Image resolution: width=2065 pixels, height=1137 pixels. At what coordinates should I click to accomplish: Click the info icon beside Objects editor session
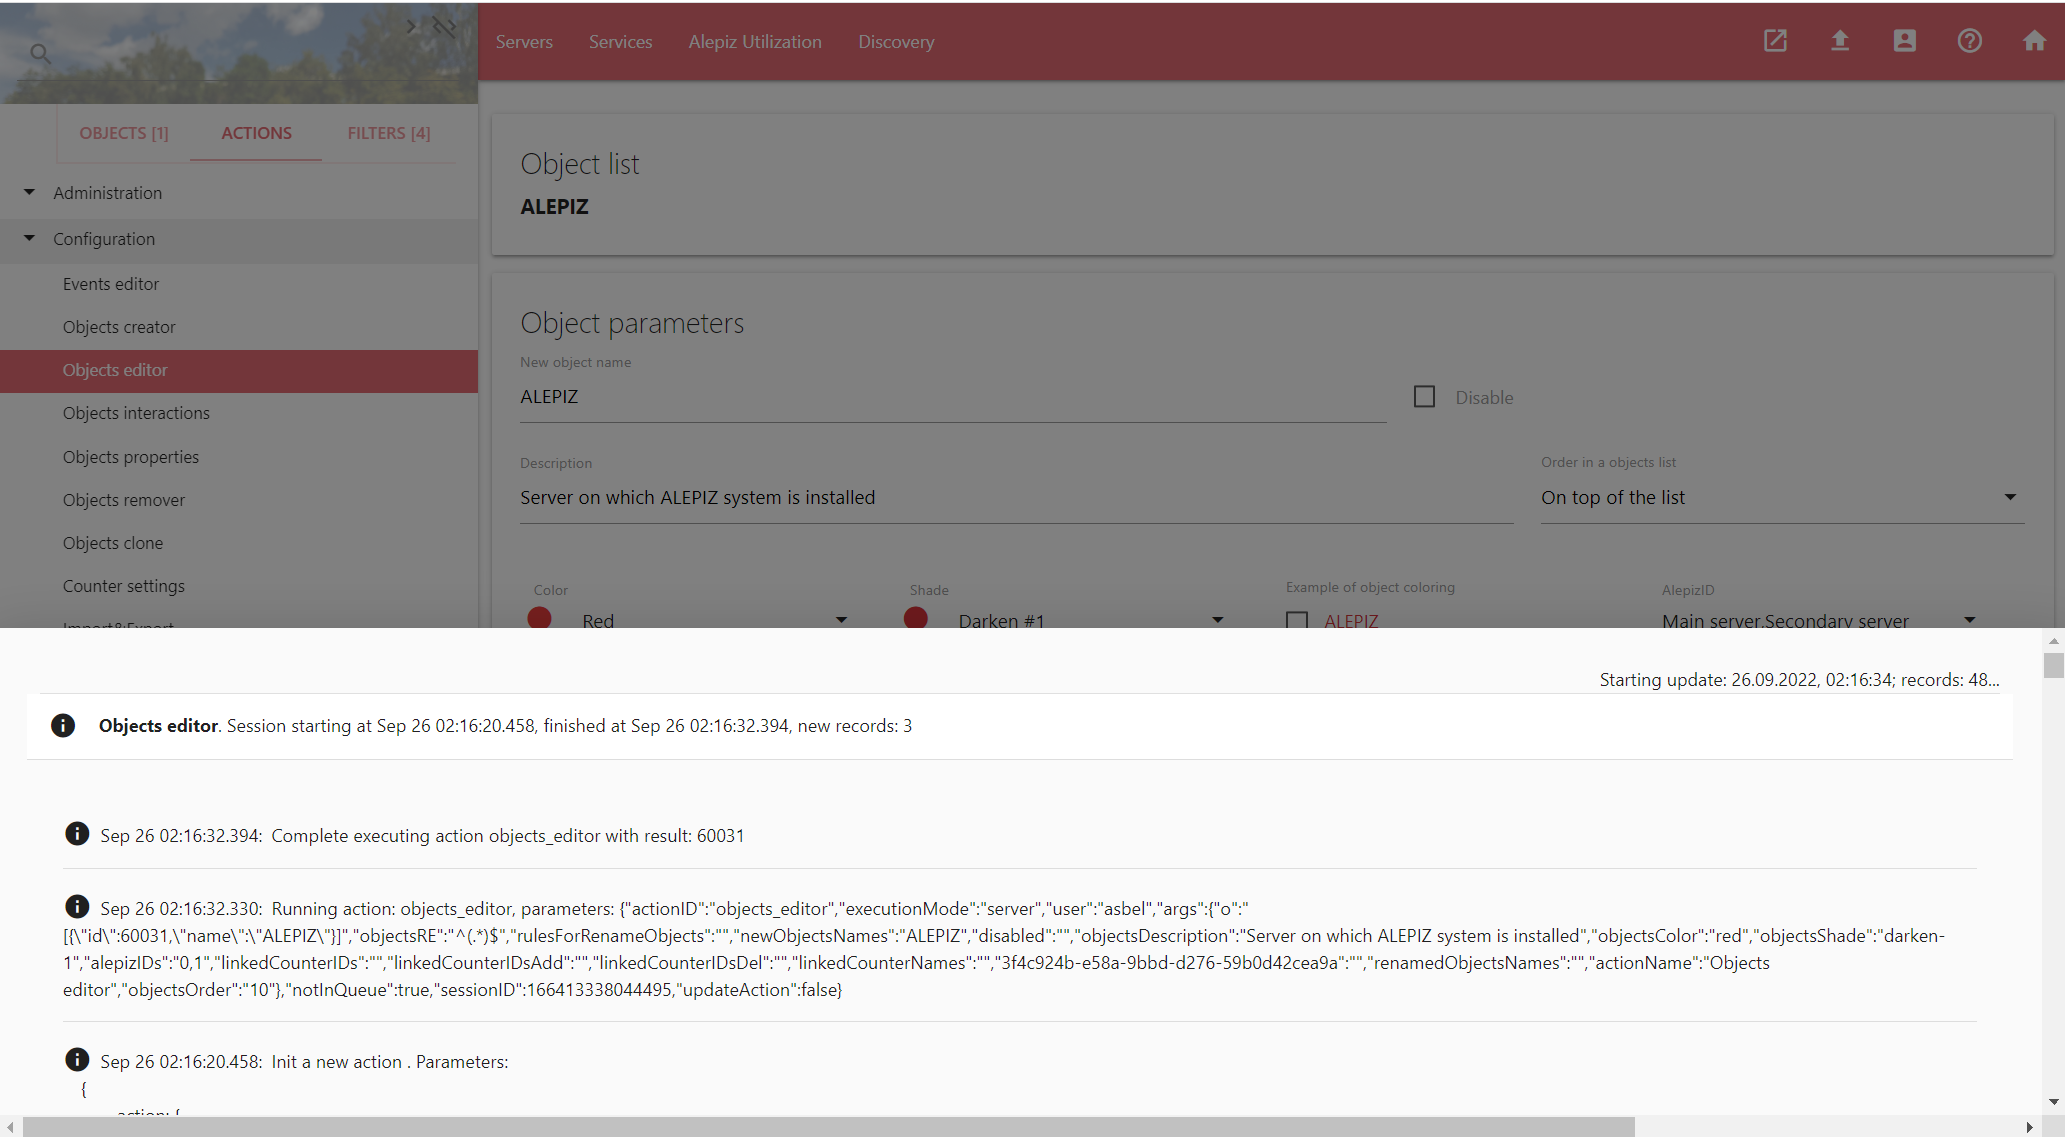(x=63, y=725)
